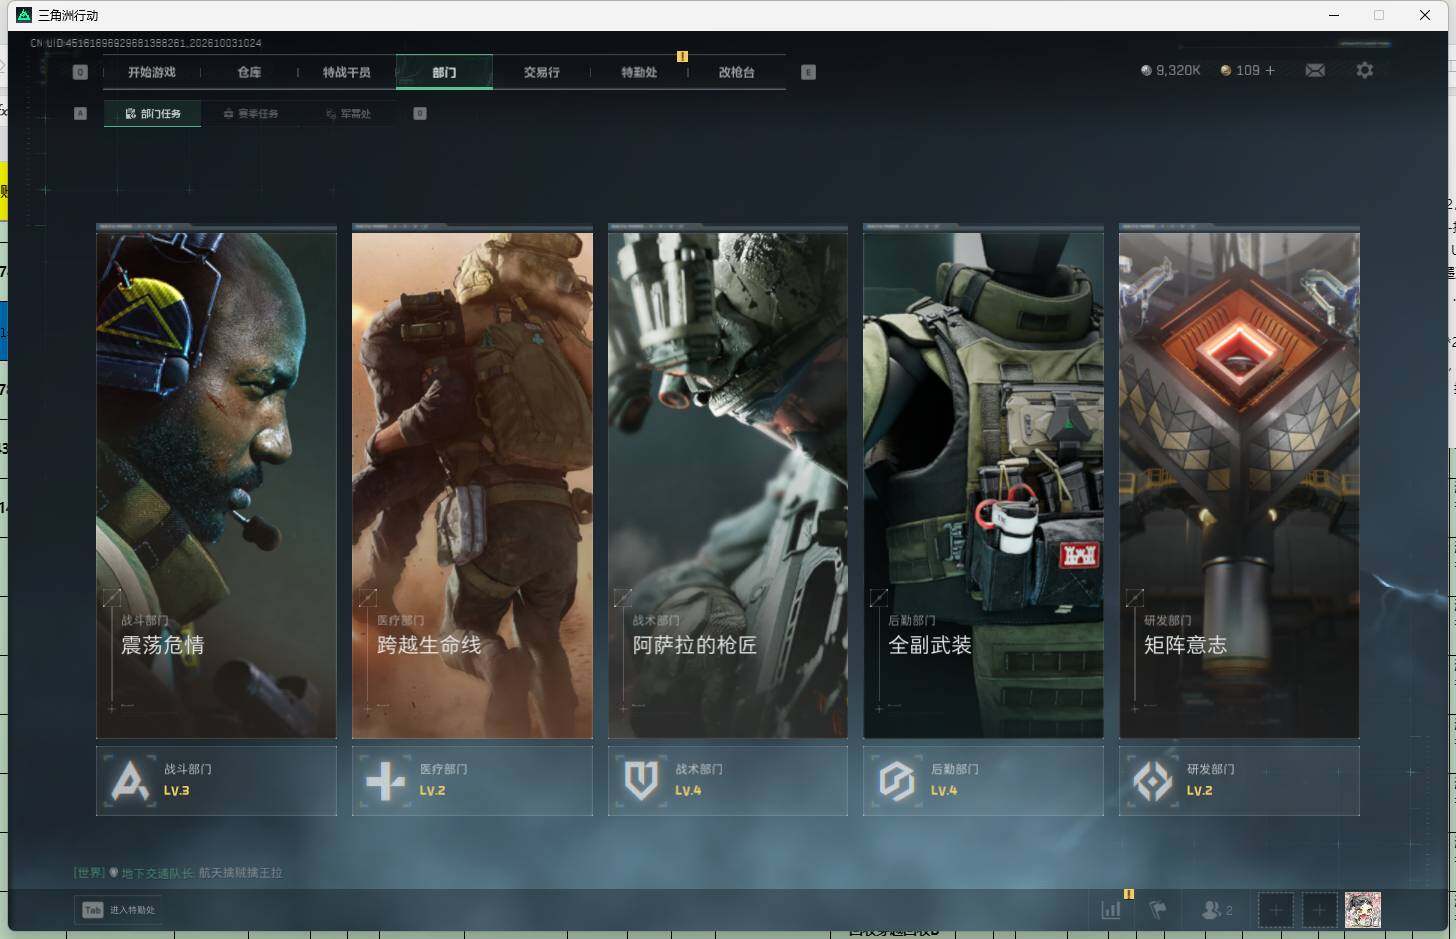Open the 特勤处 tab

pyautogui.click(x=639, y=72)
